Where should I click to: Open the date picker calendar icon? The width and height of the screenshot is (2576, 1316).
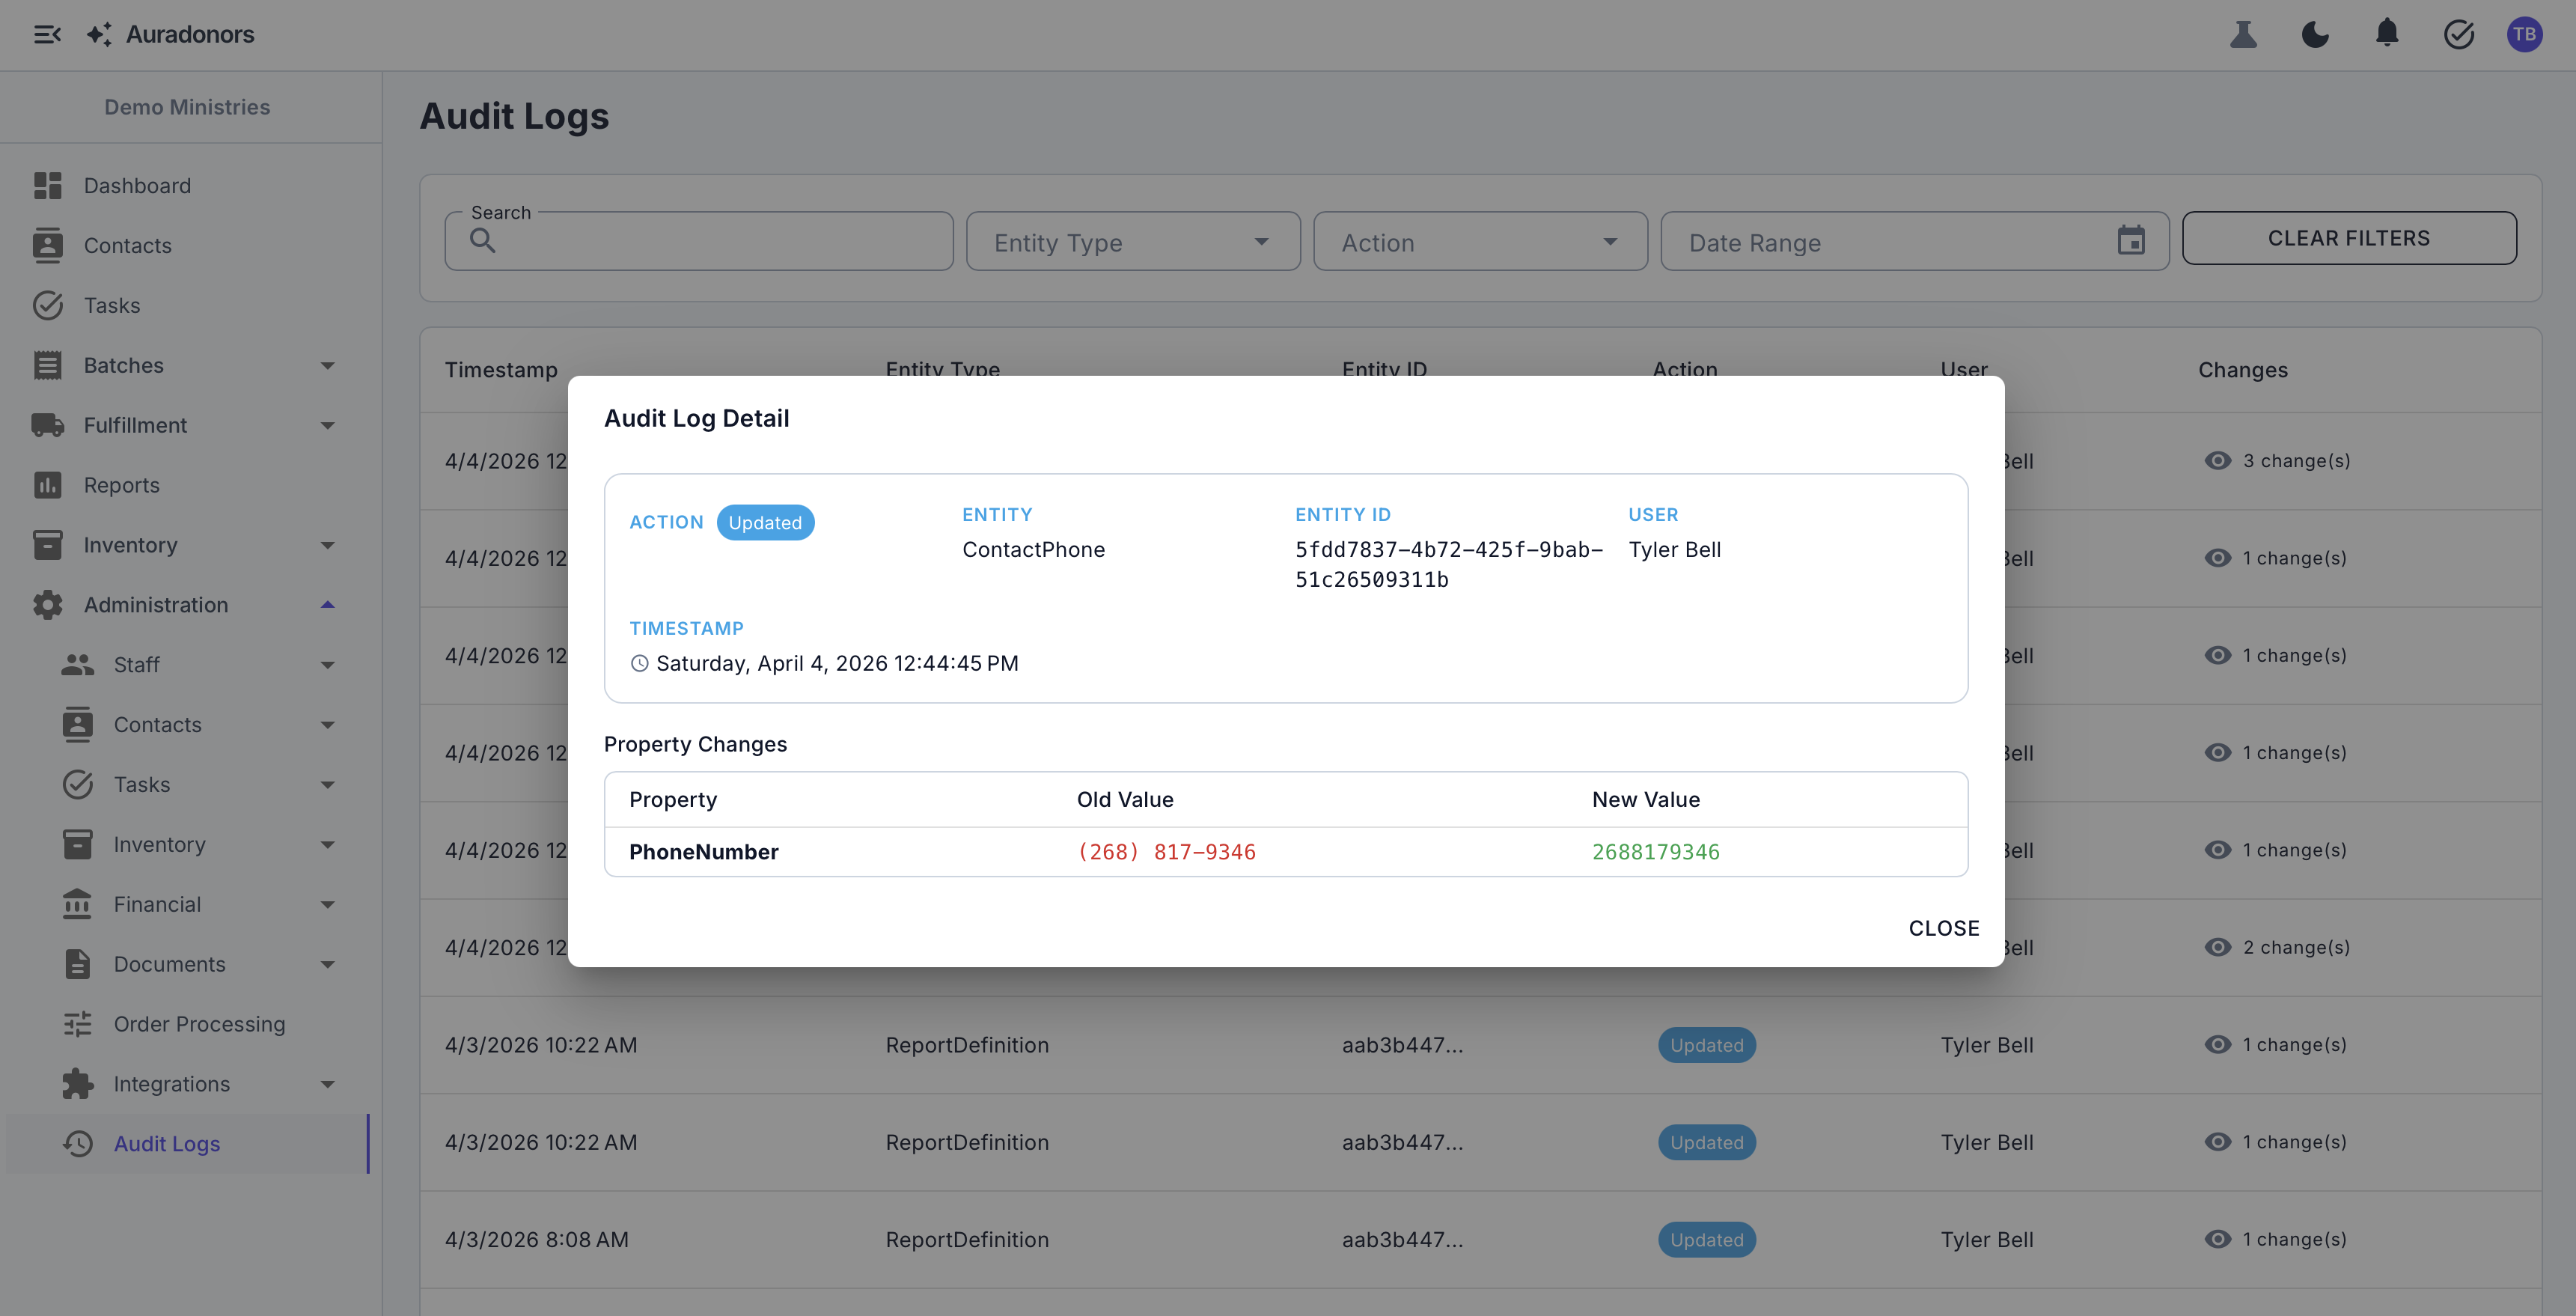(2132, 240)
